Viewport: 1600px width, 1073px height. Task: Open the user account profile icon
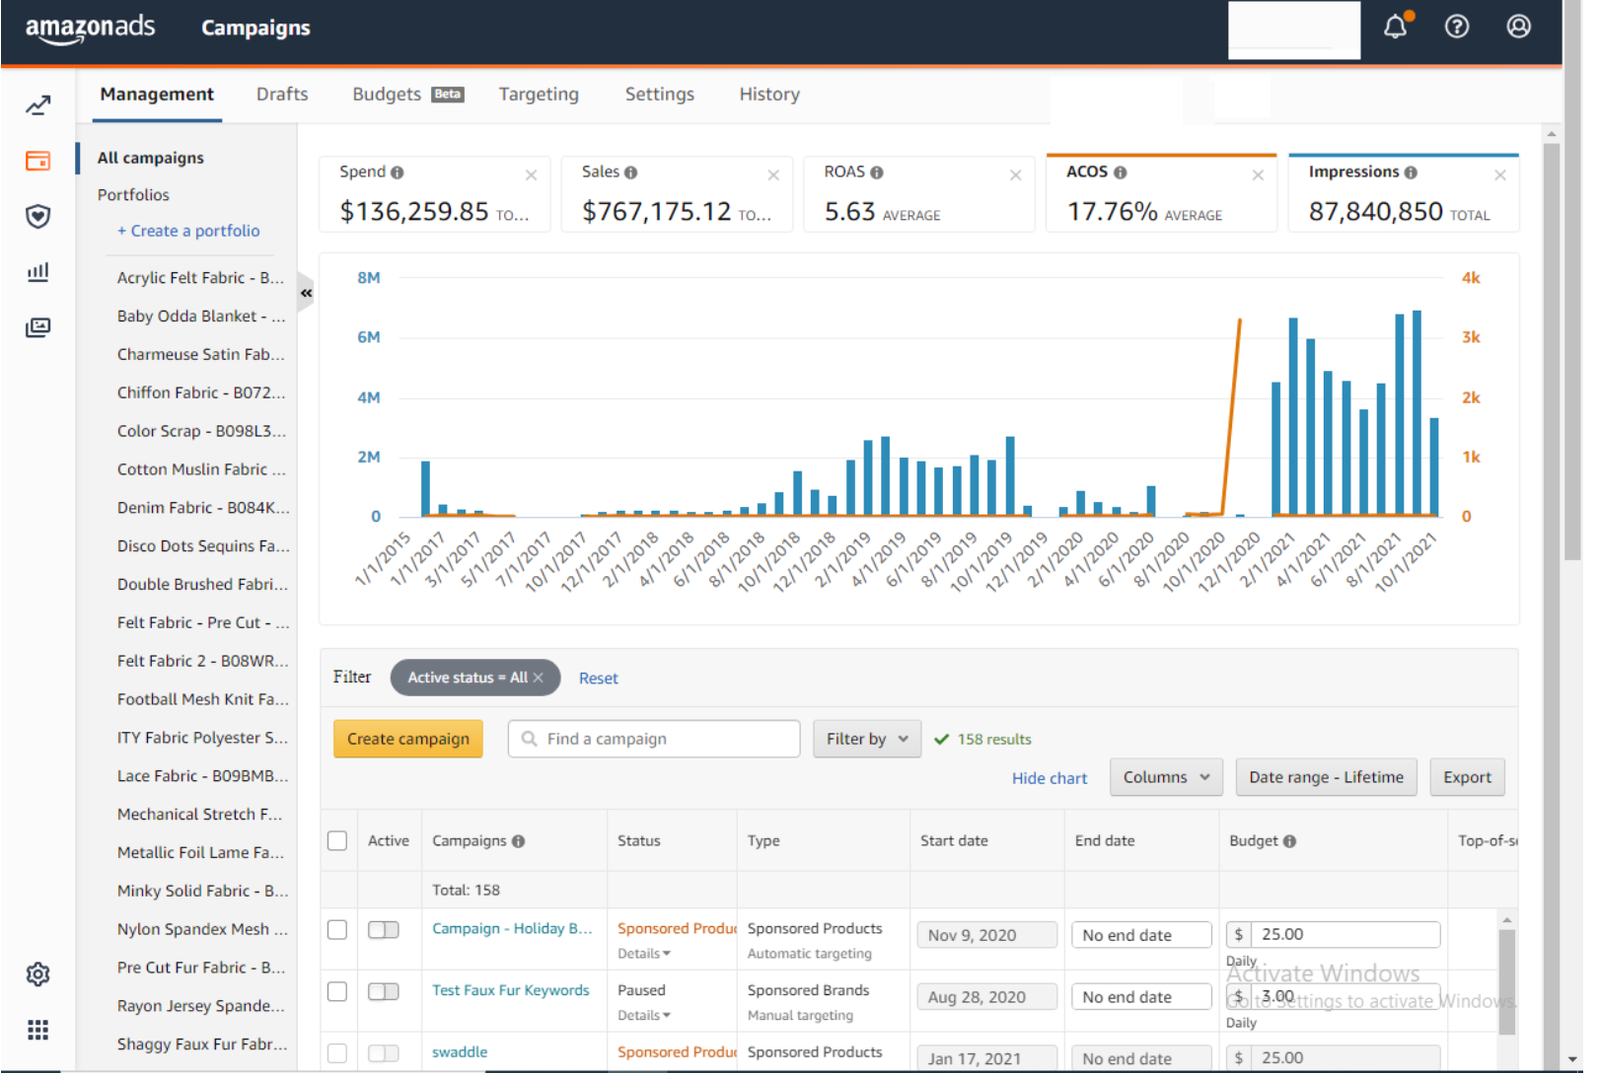[1518, 27]
